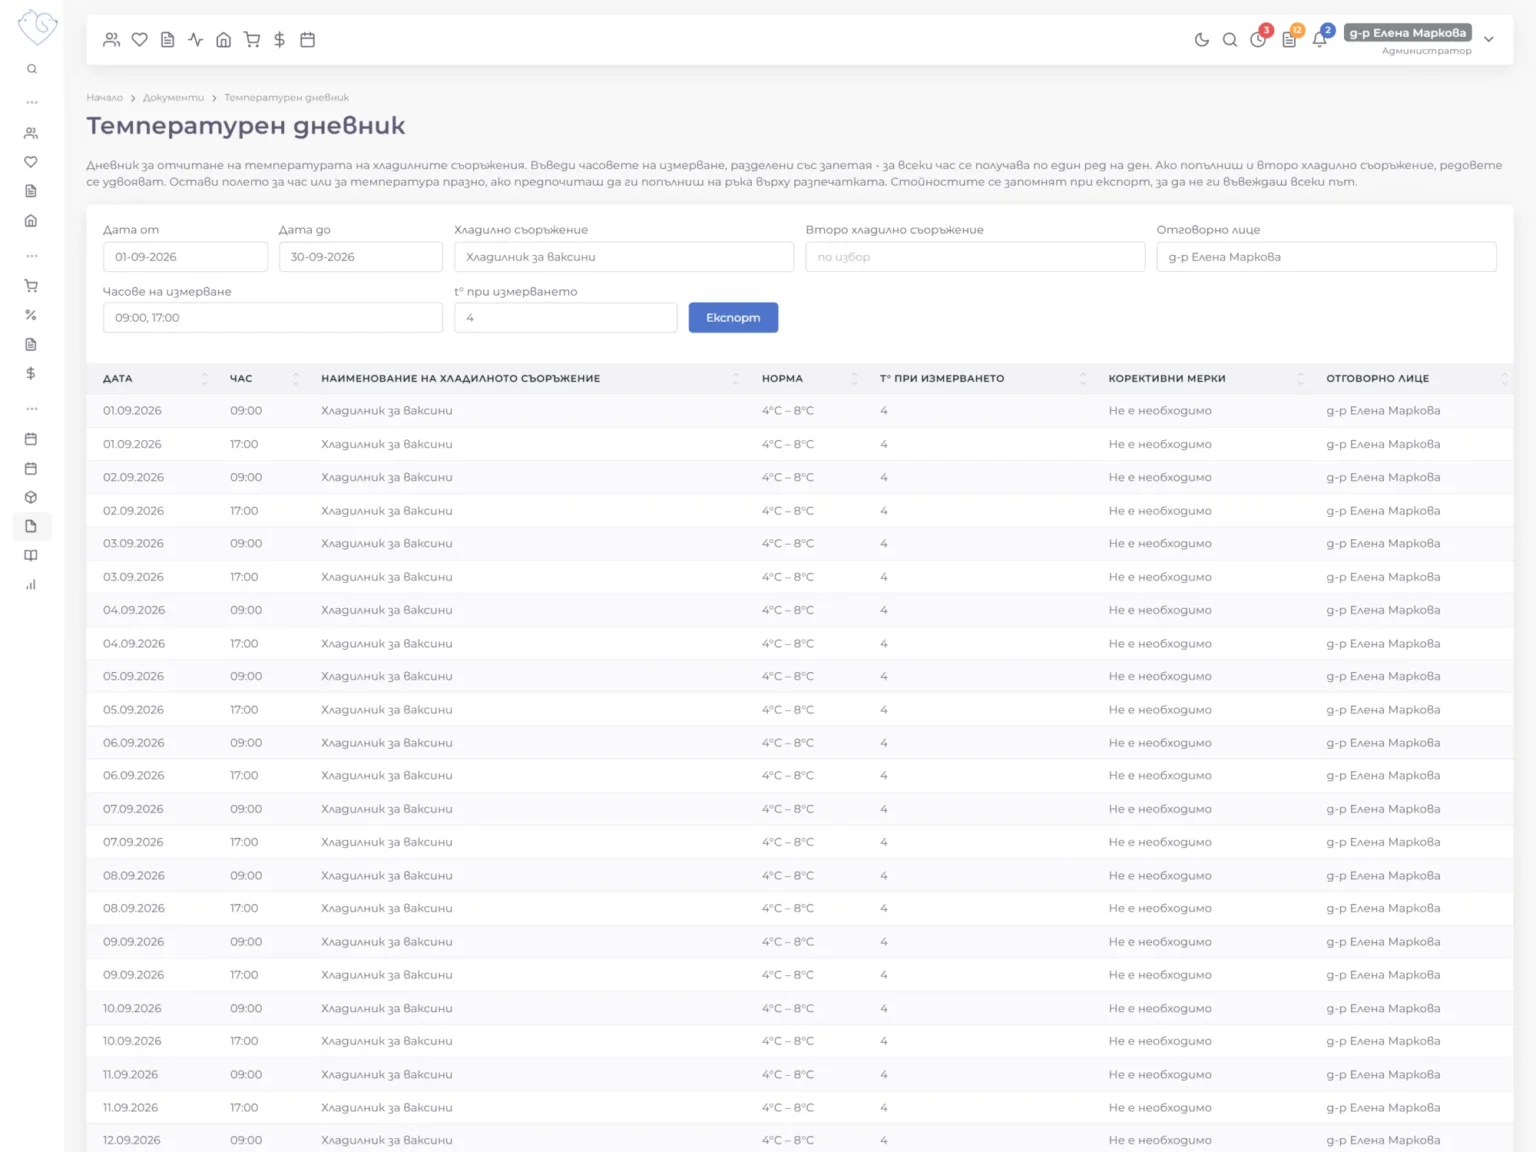Open the Второ хладилно съоръжение dropdown
Image resolution: width=1536 pixels, height=1152 pixels.
[x=975, y=257]
